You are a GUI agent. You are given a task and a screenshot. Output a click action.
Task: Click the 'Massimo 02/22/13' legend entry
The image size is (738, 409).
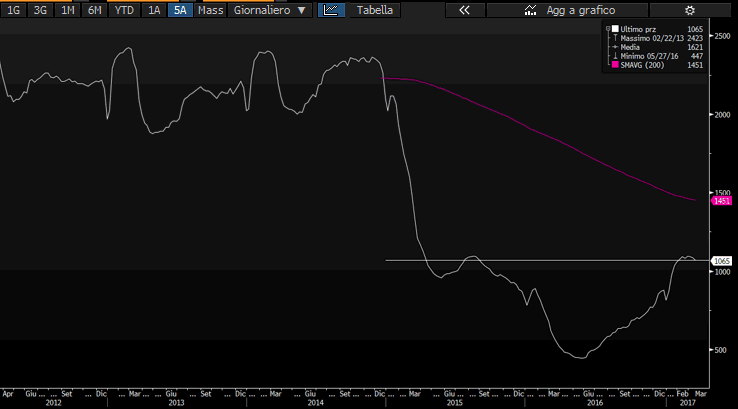pyautogui.click(x=652, y=38)
